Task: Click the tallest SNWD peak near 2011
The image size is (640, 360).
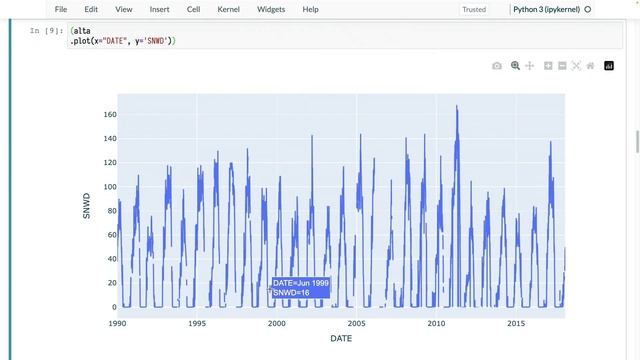Action: point(457,107)
